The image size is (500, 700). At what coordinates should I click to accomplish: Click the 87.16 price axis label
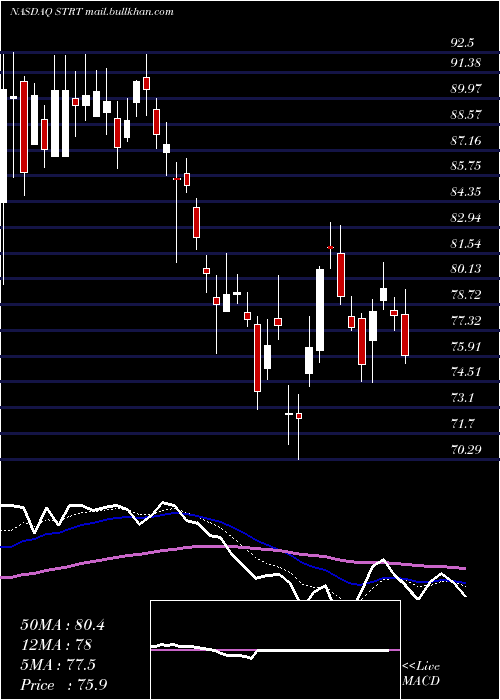pyautogui.click(x=465, y=141)
